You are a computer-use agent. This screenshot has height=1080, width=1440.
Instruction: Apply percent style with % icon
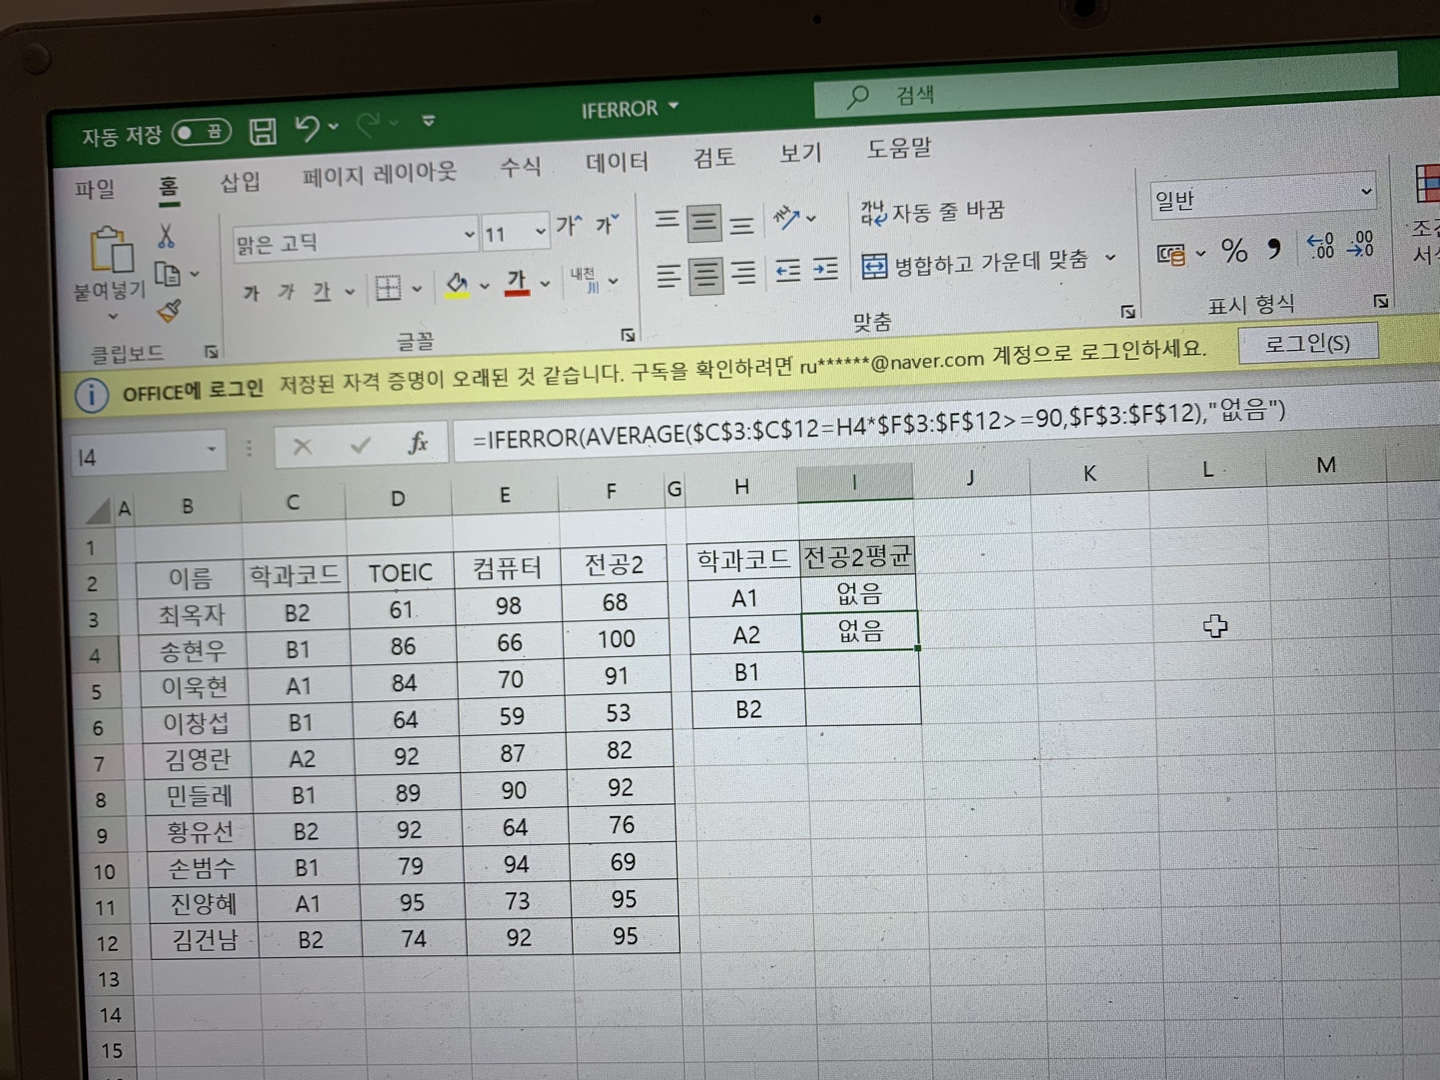point(1234,251)
